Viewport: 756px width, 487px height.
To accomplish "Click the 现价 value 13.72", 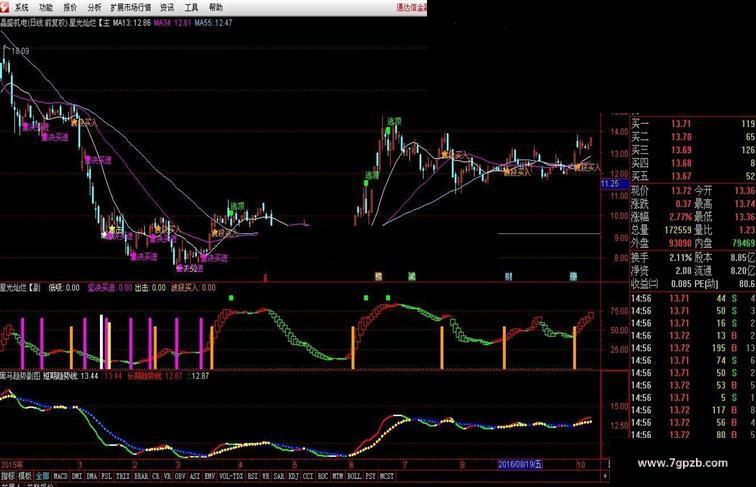I will (681, 191).
